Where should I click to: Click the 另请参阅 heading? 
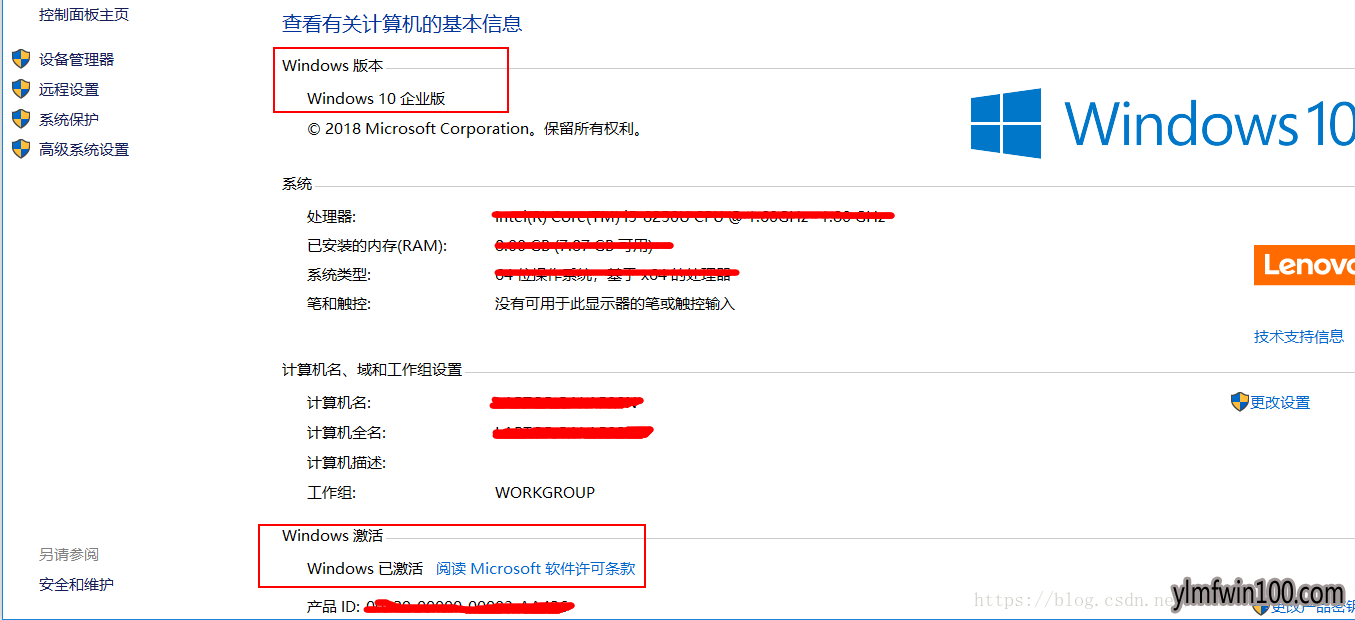pyautogui.click(x=69, y=554)
